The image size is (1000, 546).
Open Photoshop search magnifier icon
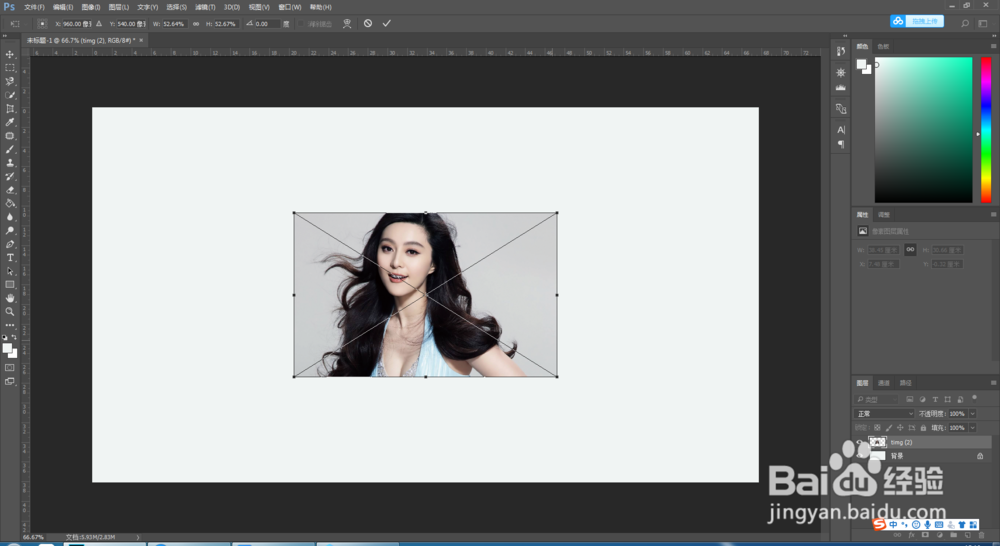coord(965,24)
